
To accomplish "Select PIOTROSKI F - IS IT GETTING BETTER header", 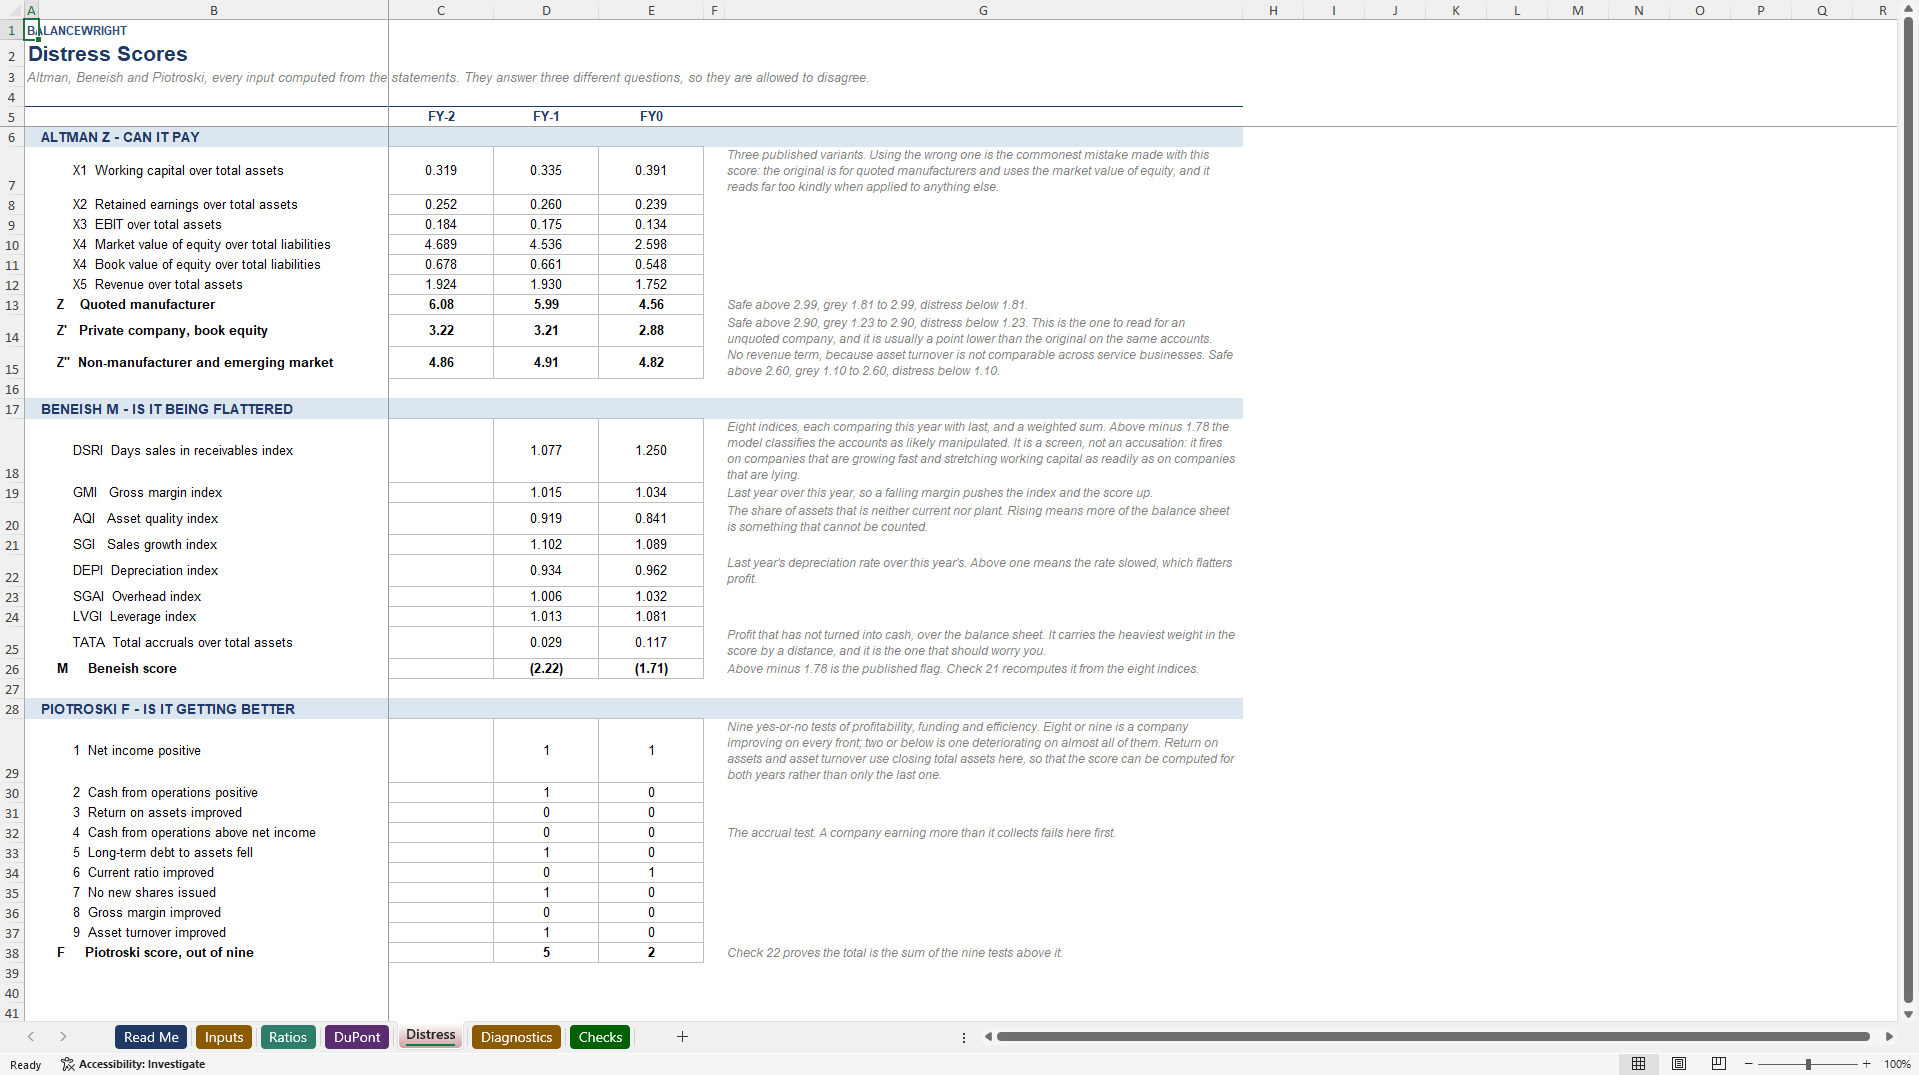I will (168, 709).
